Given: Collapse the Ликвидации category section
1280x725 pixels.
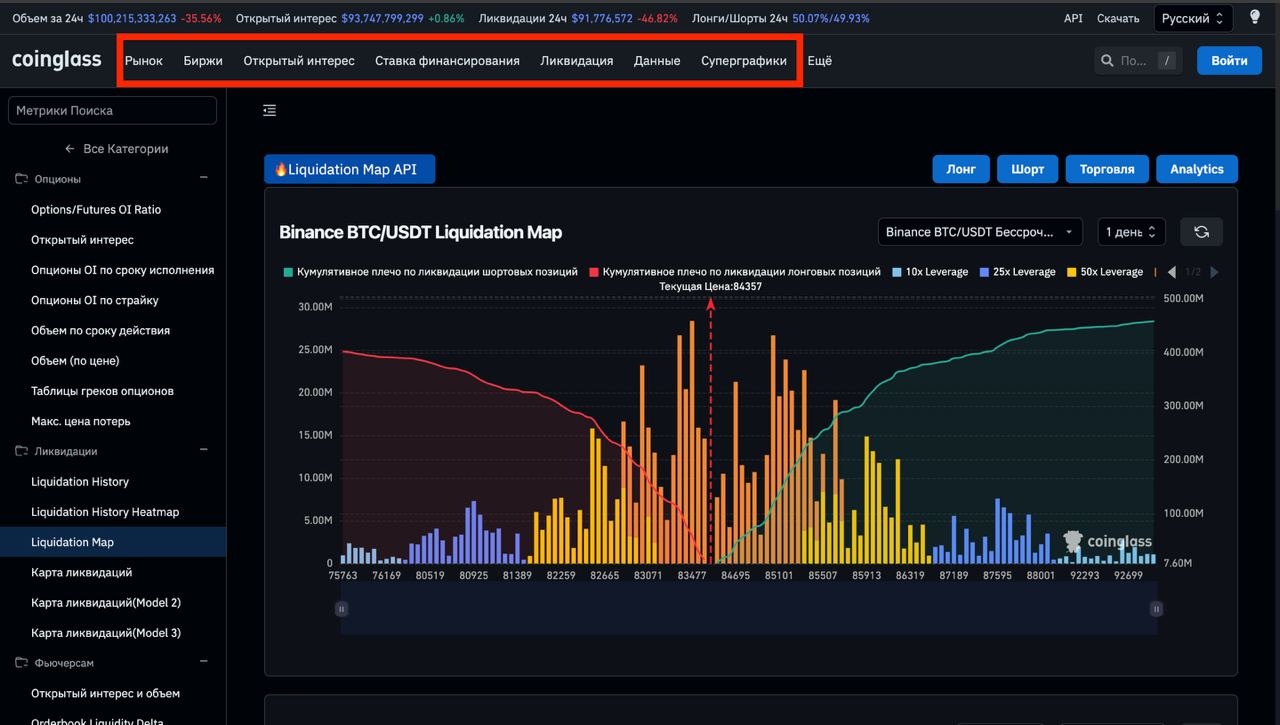Looking at the screenshot, I should click(204, 451).
